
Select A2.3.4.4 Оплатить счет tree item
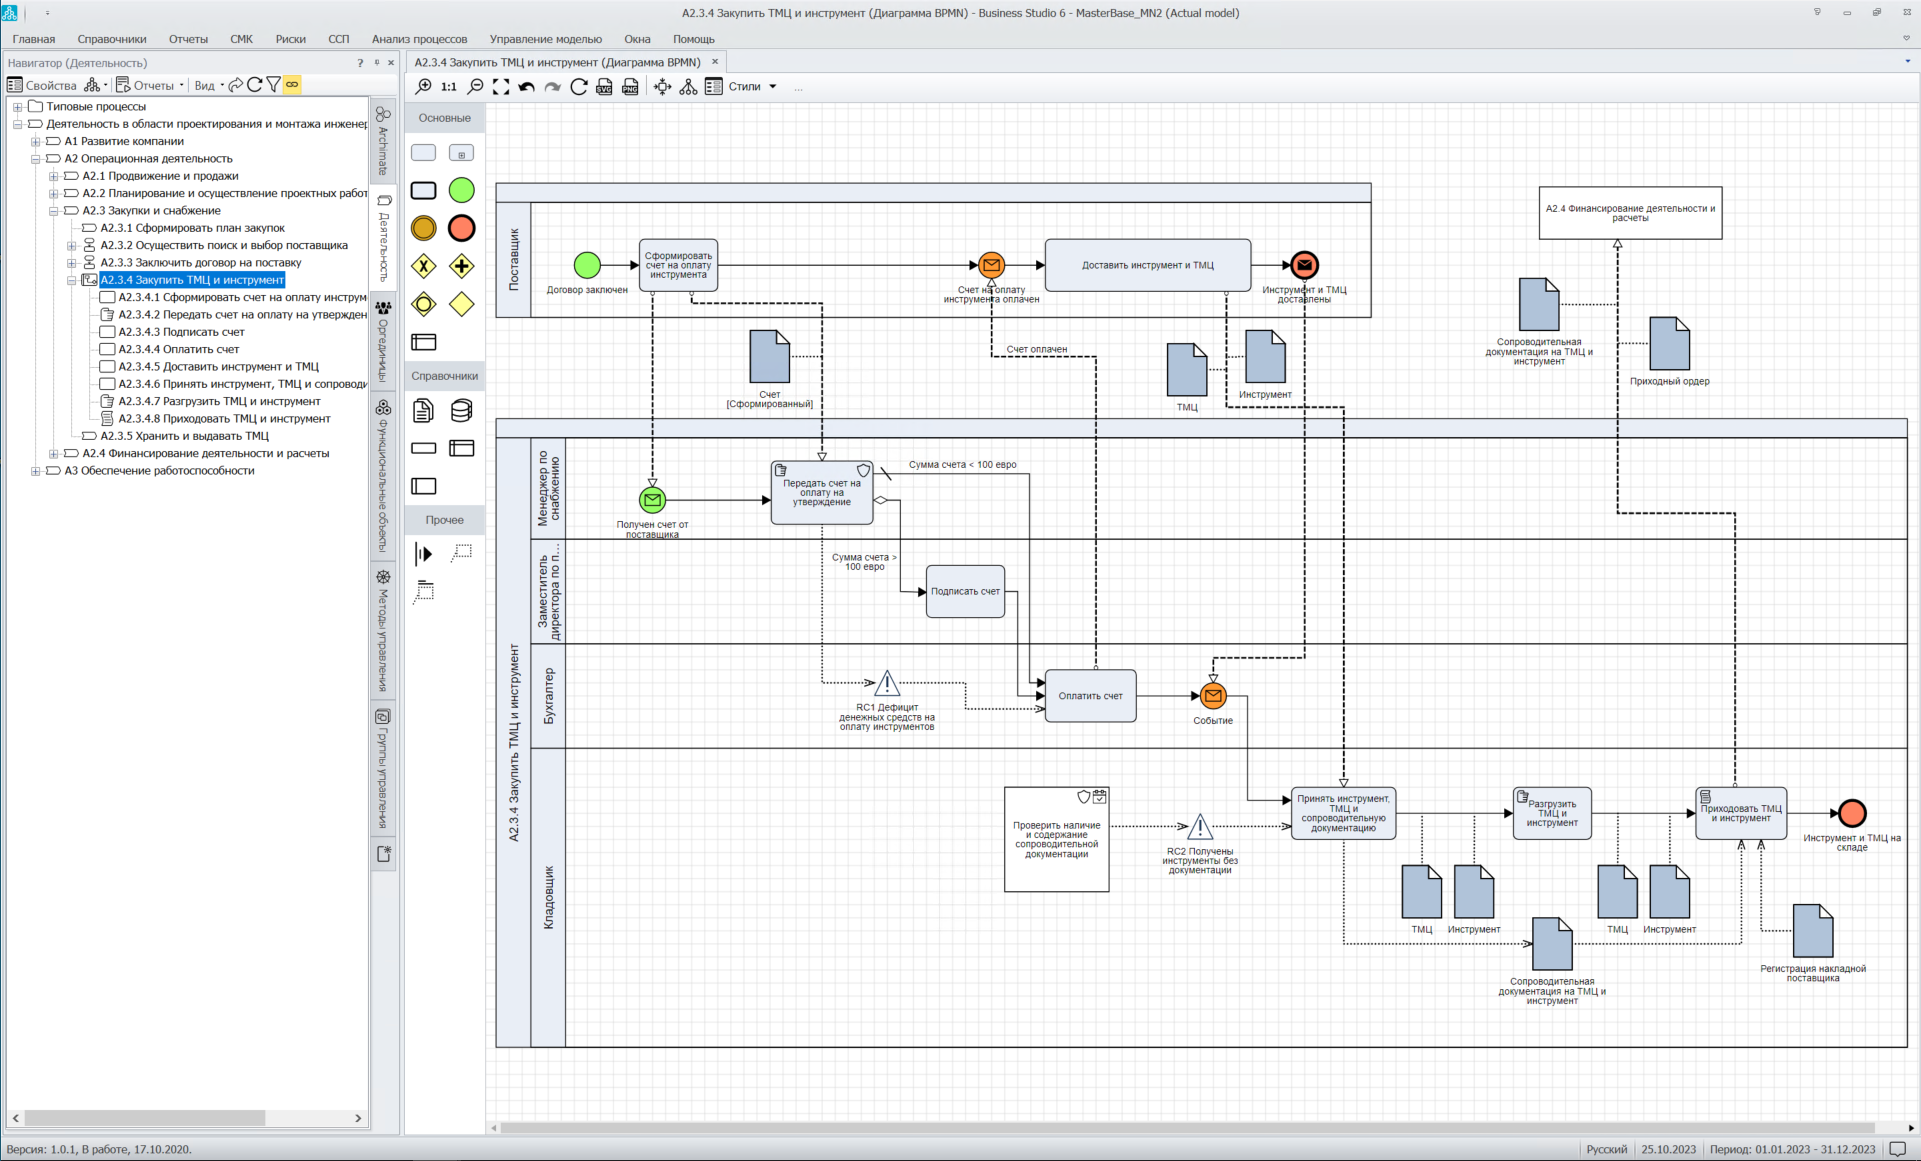point(178,350)
